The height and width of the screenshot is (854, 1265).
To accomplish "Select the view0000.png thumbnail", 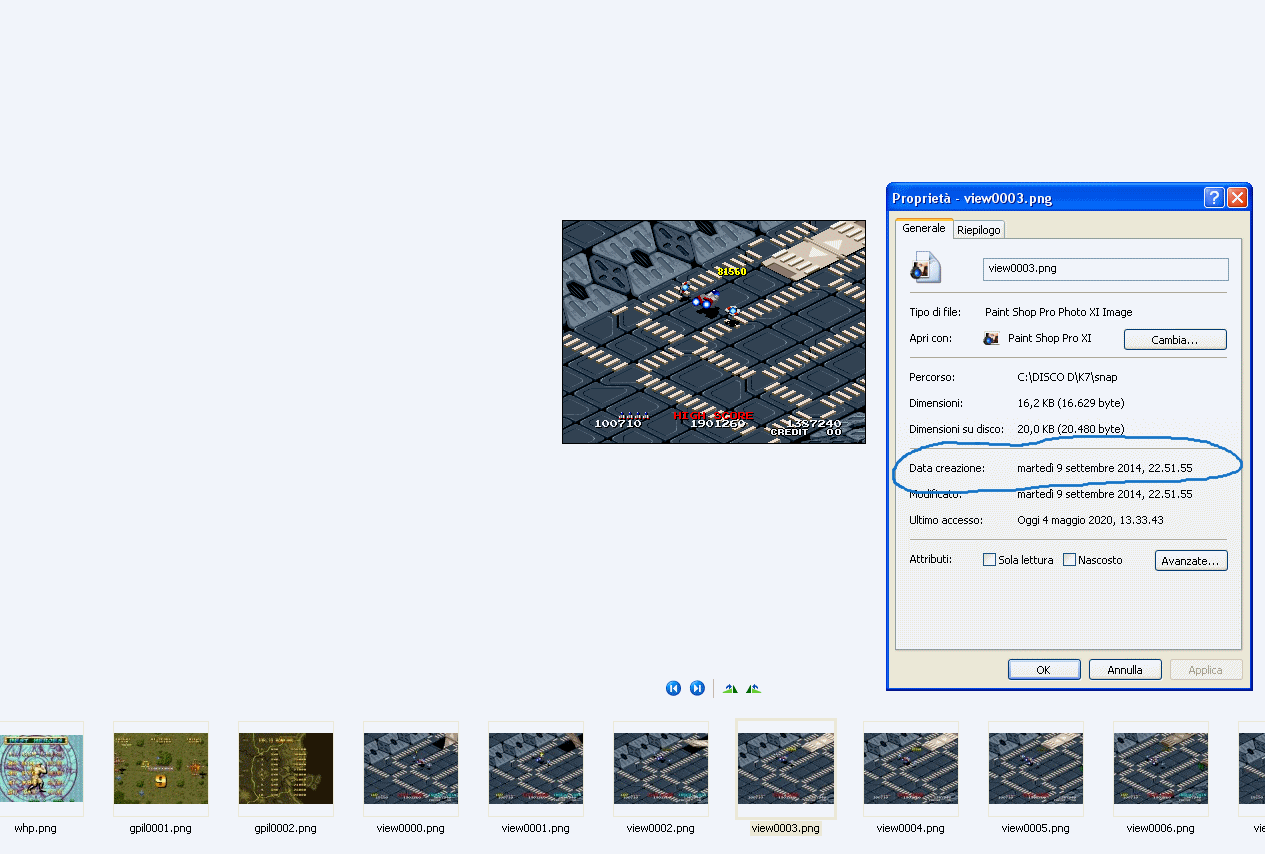I will (x=411, y=769).
